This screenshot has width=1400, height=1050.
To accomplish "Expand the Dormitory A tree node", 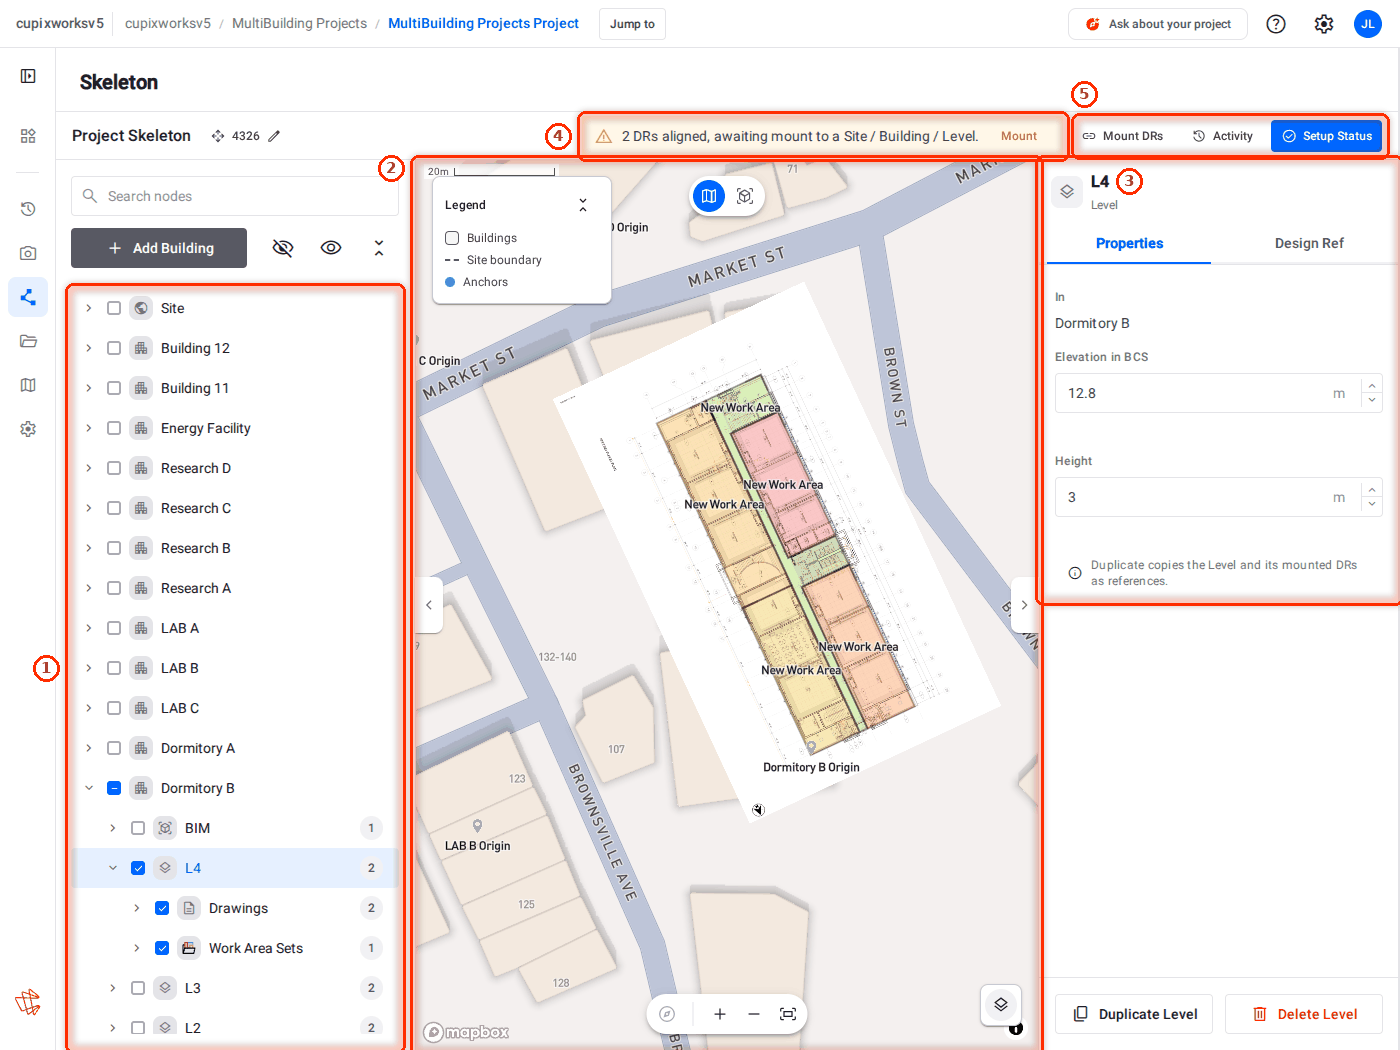I will tap(89, 748).
